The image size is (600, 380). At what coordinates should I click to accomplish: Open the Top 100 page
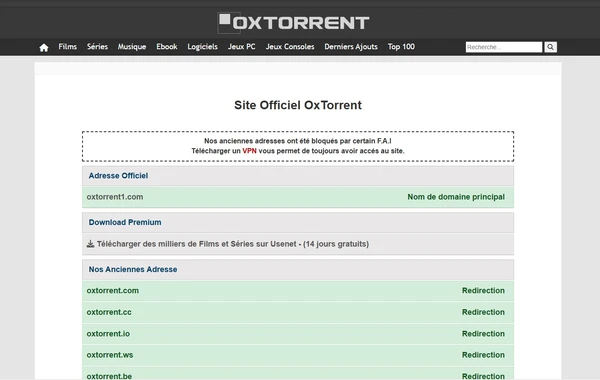[x=401, y=47]
